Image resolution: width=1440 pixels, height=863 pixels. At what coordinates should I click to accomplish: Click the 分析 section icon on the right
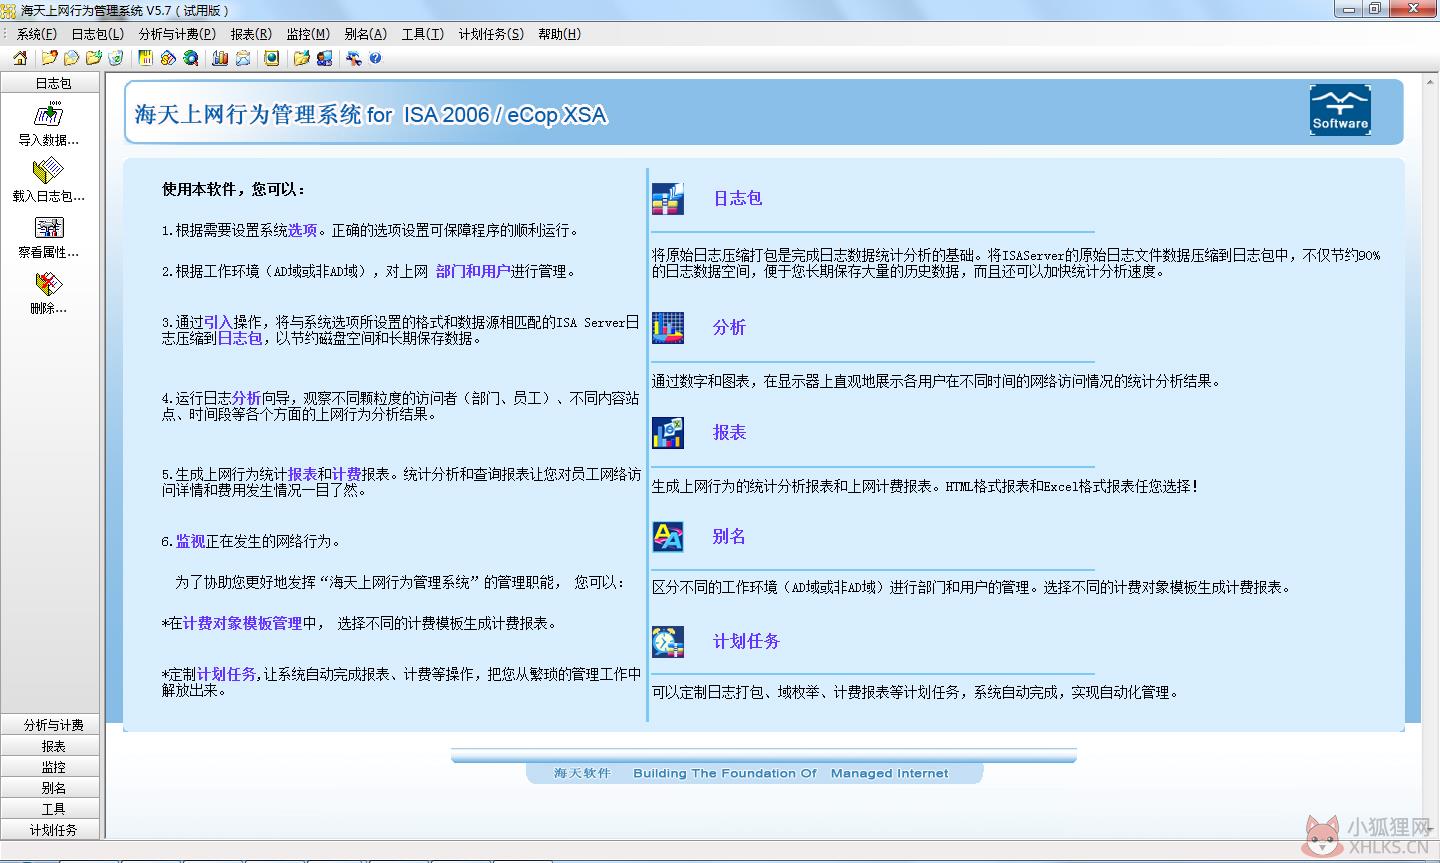coord(668,327)
